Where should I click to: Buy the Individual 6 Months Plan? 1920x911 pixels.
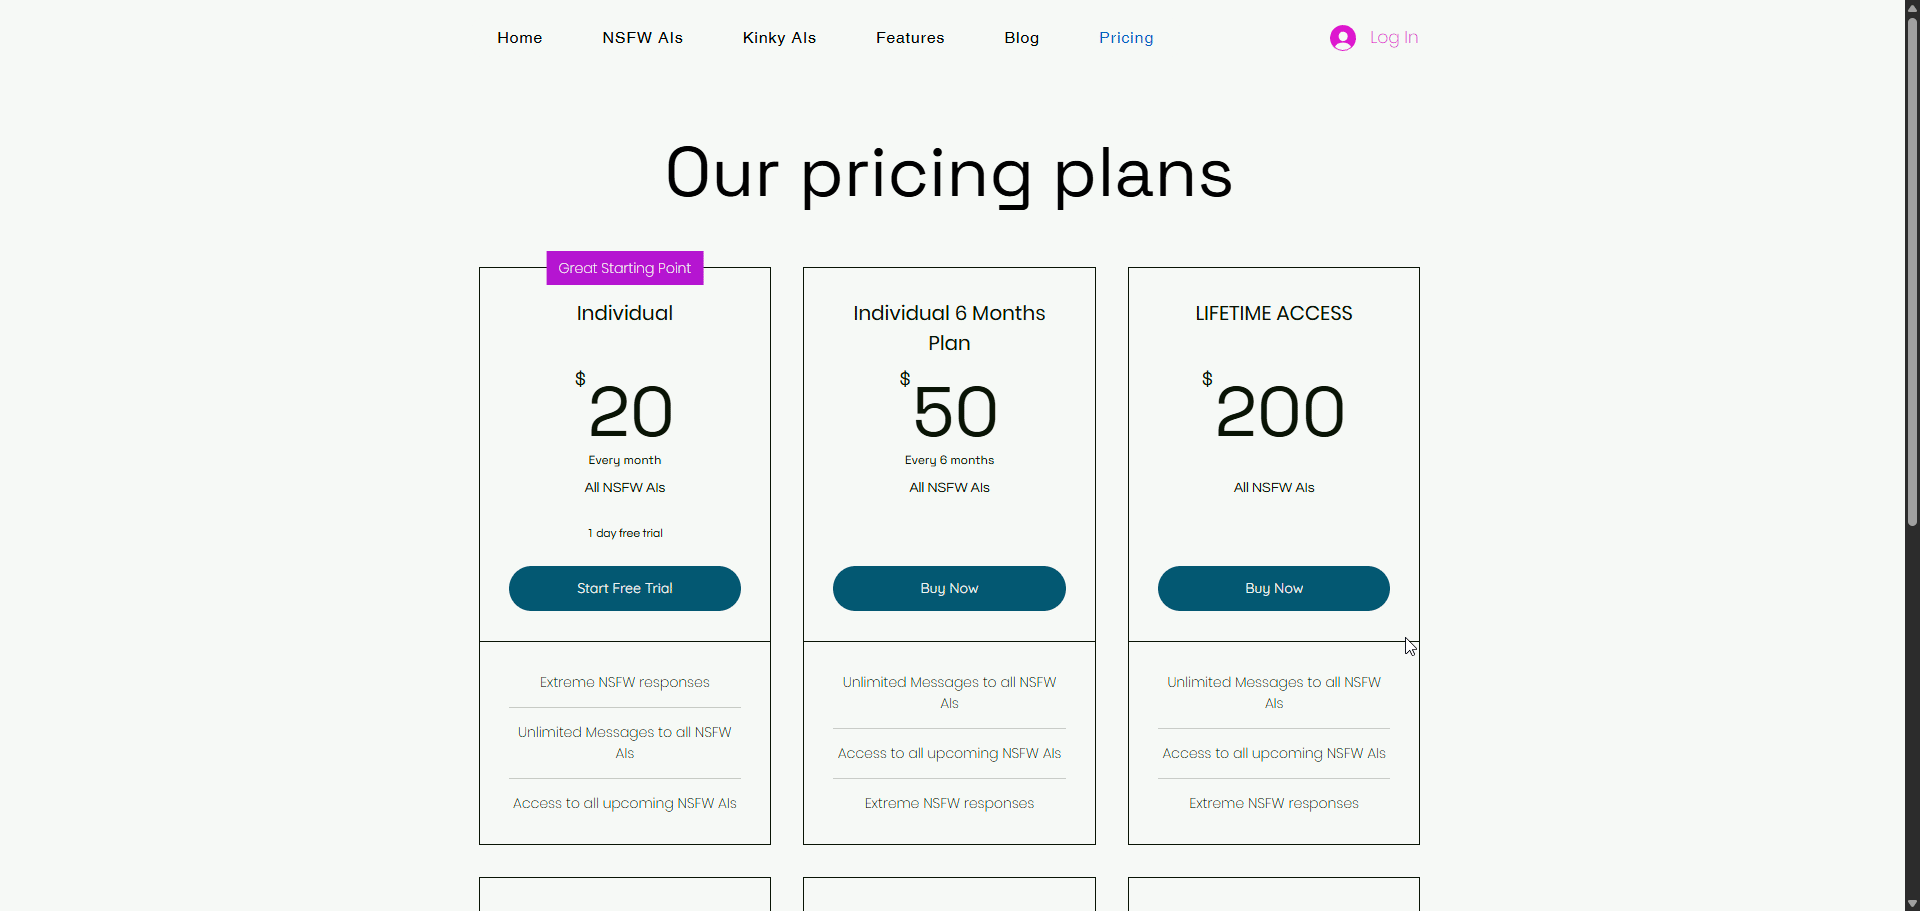948,588
